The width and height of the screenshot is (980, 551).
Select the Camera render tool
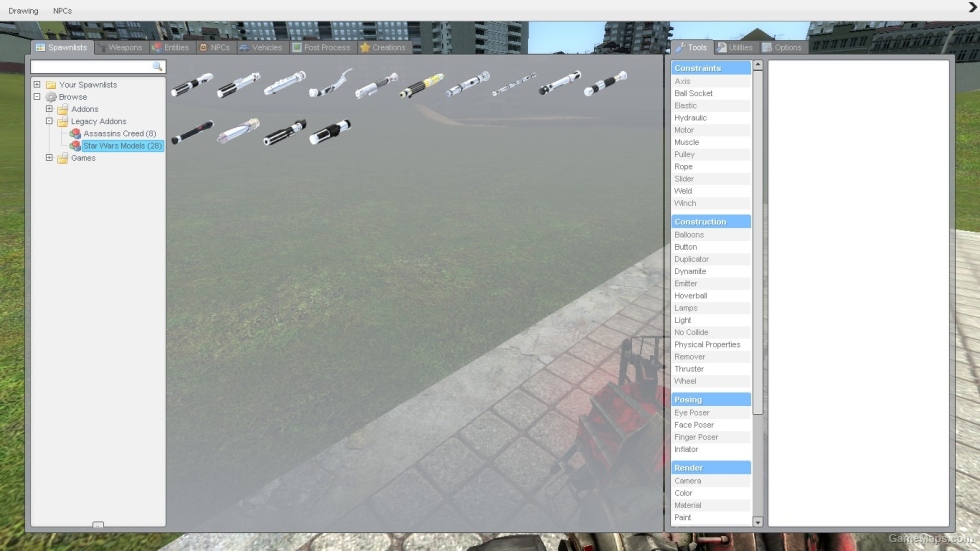click(711, 480)
